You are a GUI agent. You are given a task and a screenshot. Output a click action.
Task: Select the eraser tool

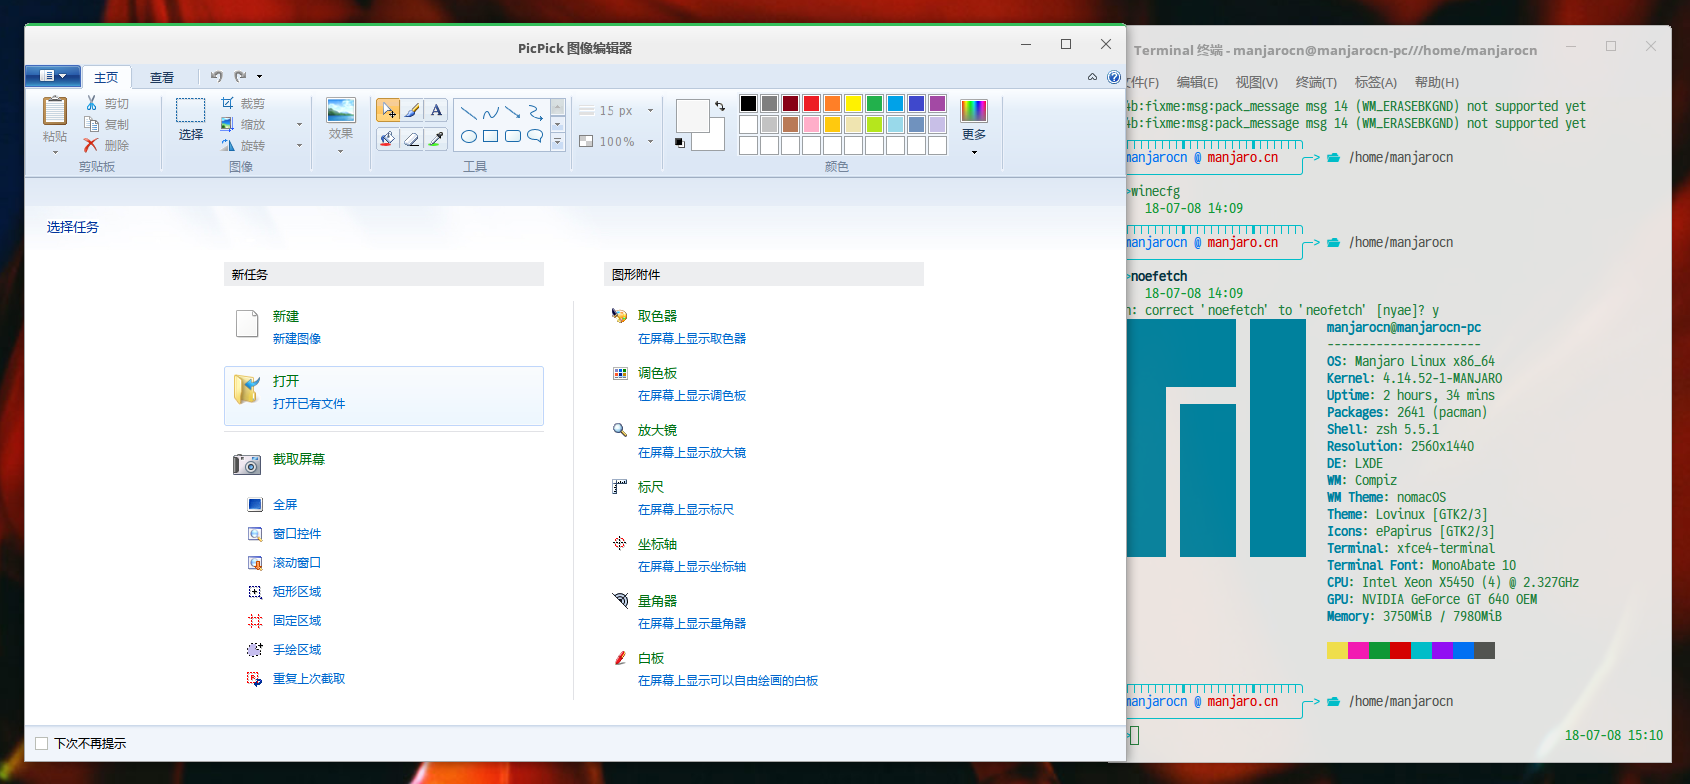pyautogui.click(x=412, y=138)
